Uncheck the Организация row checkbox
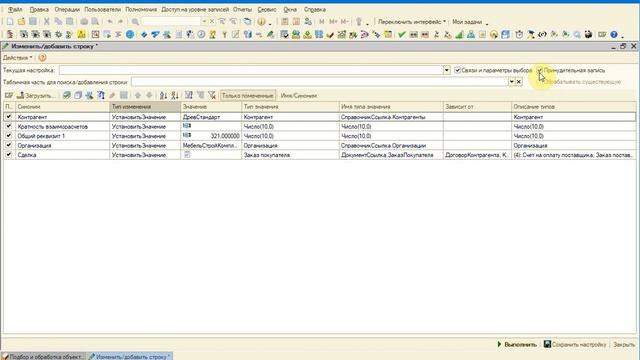Screen dimensions: 640x360 [9, 145]
